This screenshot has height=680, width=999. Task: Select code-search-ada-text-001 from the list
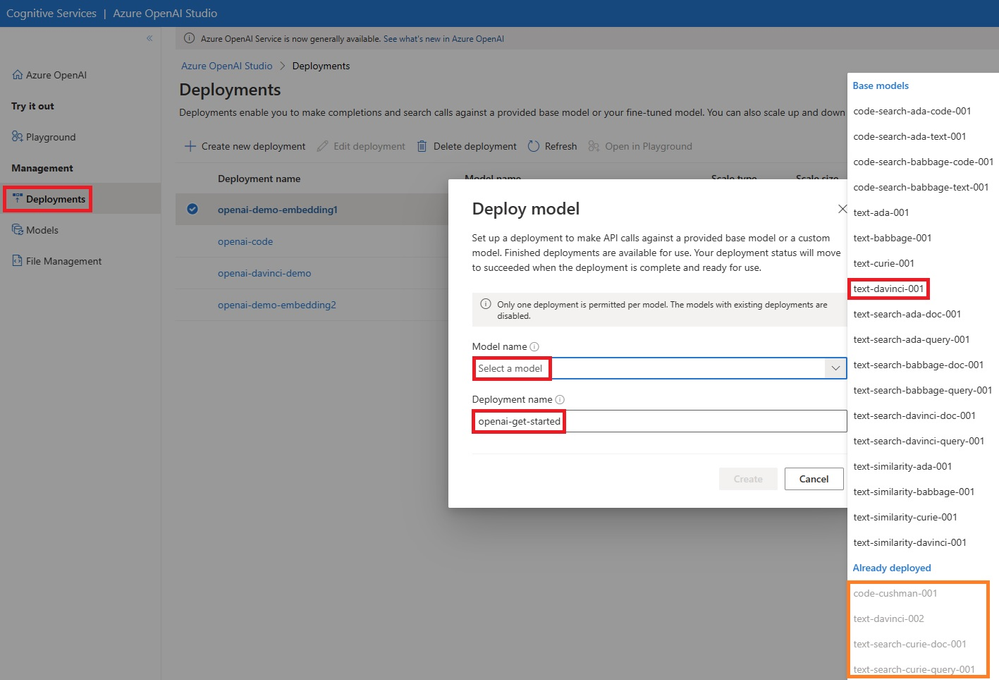point(909,136)
